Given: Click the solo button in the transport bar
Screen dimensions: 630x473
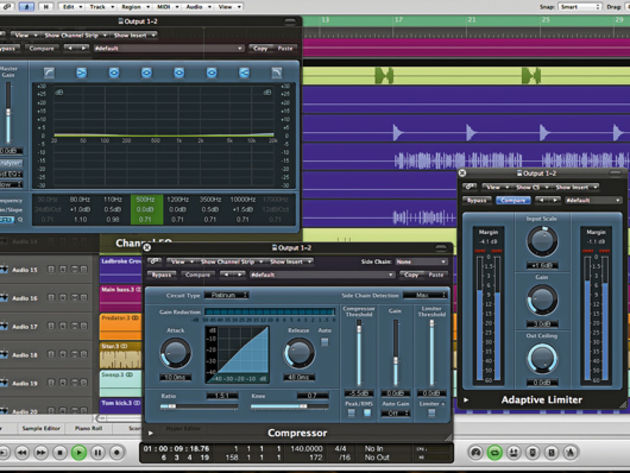Looking at the screenshot, I should click(x=551, y=453).
